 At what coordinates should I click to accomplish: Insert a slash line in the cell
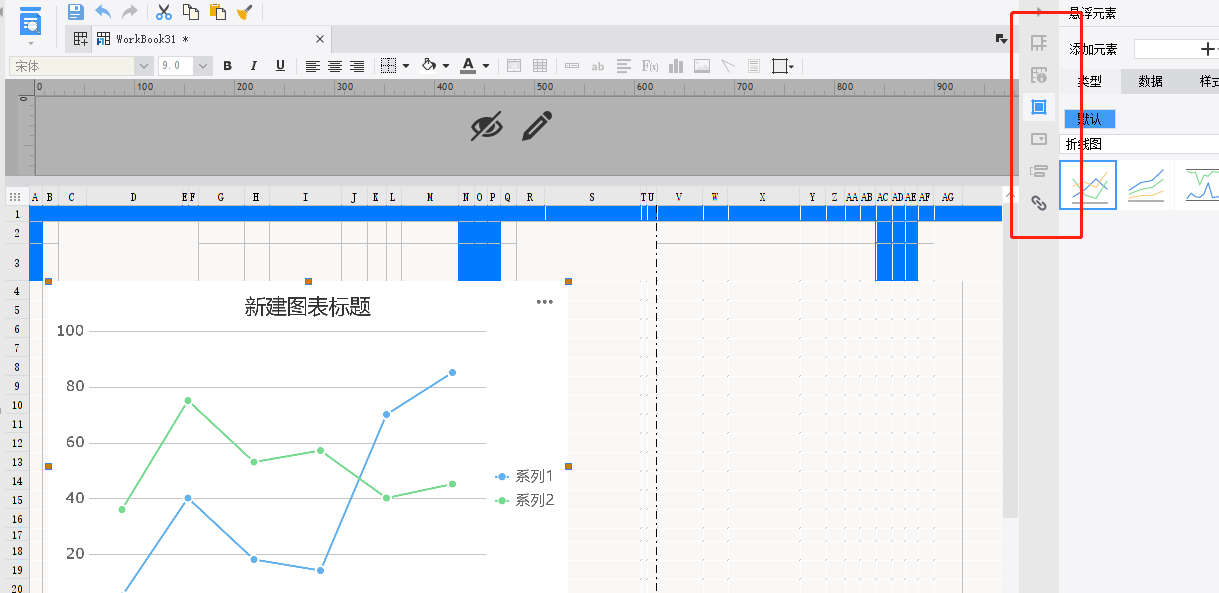pos(728,66)
